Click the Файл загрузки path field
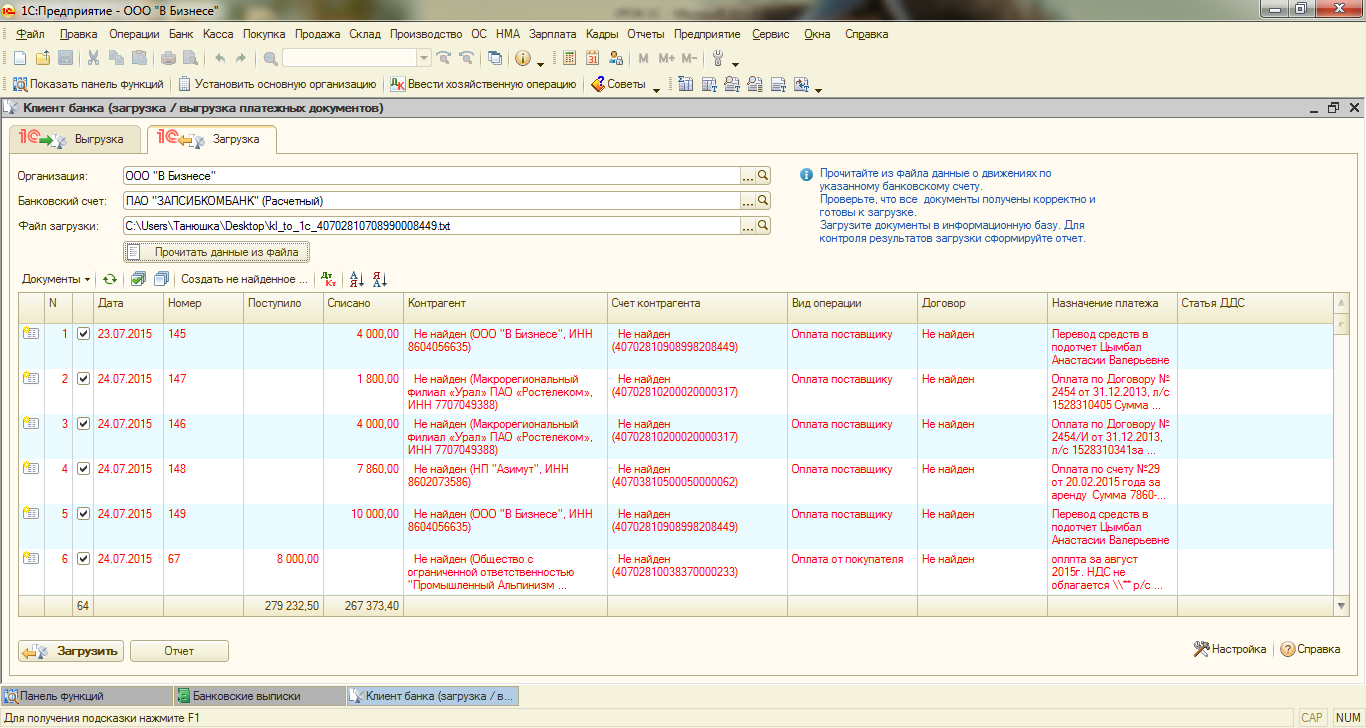This screenshot has height=728, width=1366. point(431,226)
